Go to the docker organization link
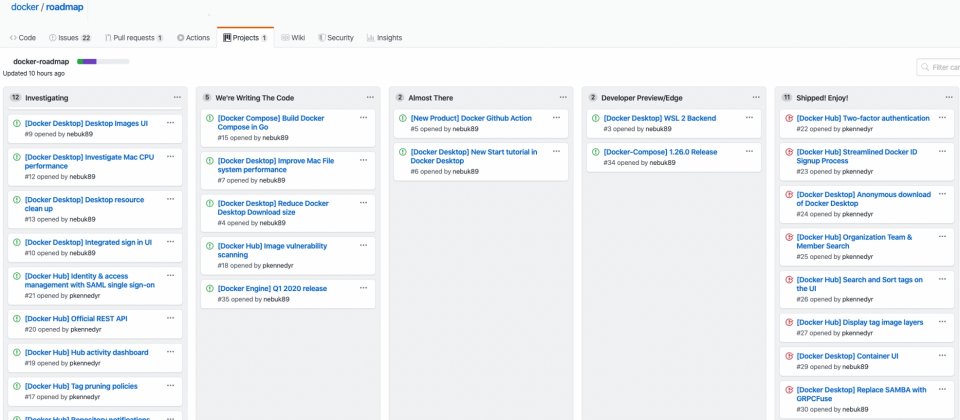This screenshot has width=960, height=420. tap(24, 7)
